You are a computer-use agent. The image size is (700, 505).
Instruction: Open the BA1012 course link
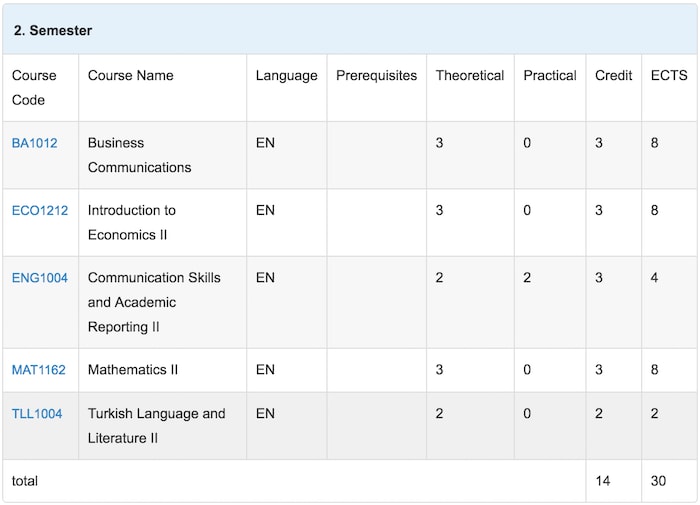coord(34,143)
